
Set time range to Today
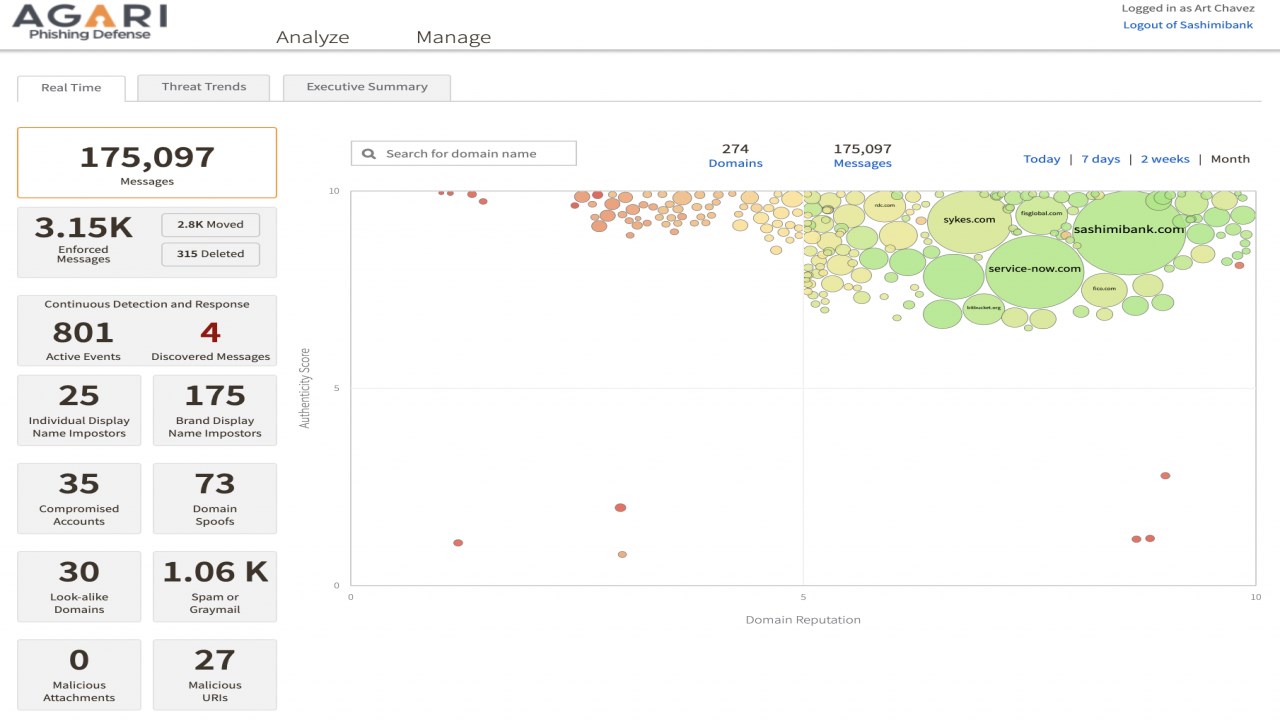point(1041,159)
